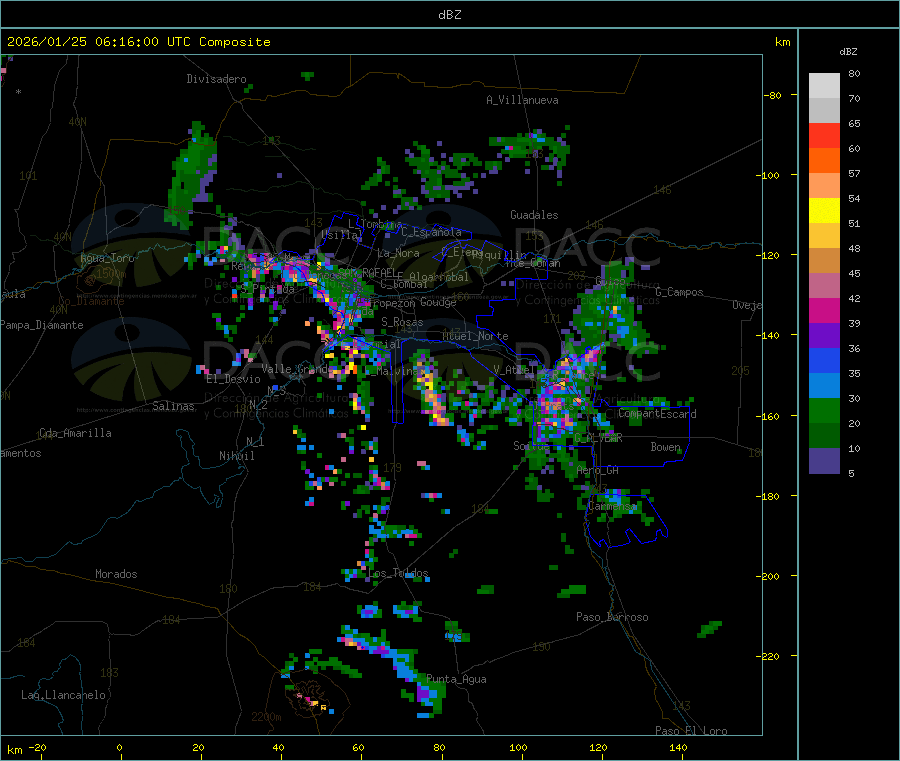
Task: Click the S_Rosas map label
Action: (402, 322)
